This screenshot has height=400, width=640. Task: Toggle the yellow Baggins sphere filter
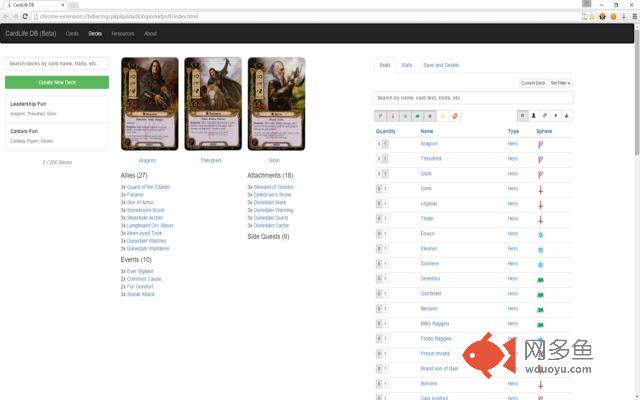point(443,116)
